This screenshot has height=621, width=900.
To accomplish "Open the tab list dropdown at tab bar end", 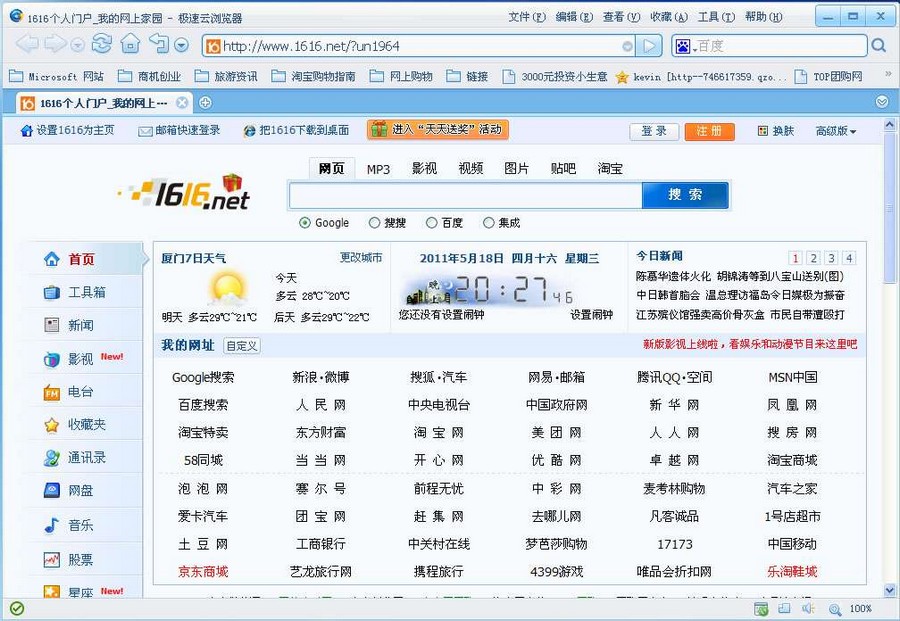I will (x=882, y=102).
